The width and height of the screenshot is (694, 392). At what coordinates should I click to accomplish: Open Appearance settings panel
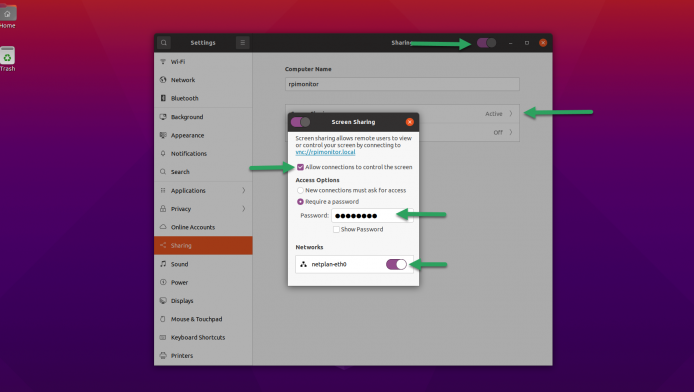203,135
